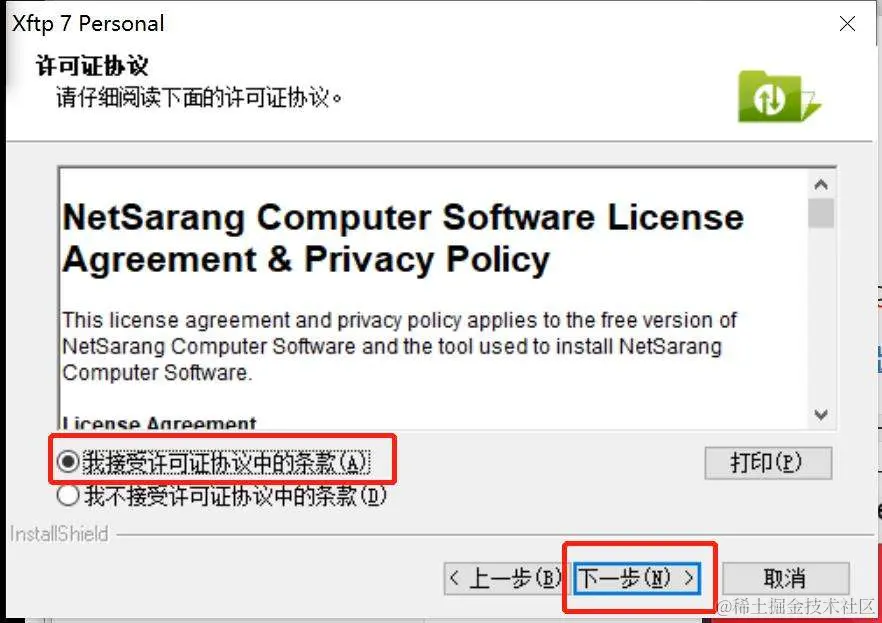
Task: Click the NetSarang License Agreement heading text
Action: tap(403, 238)
